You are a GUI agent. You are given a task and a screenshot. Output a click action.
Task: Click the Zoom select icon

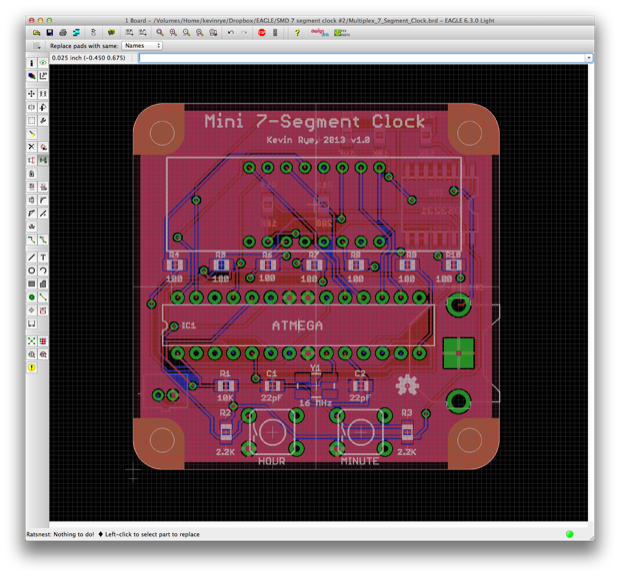(213, 32)
